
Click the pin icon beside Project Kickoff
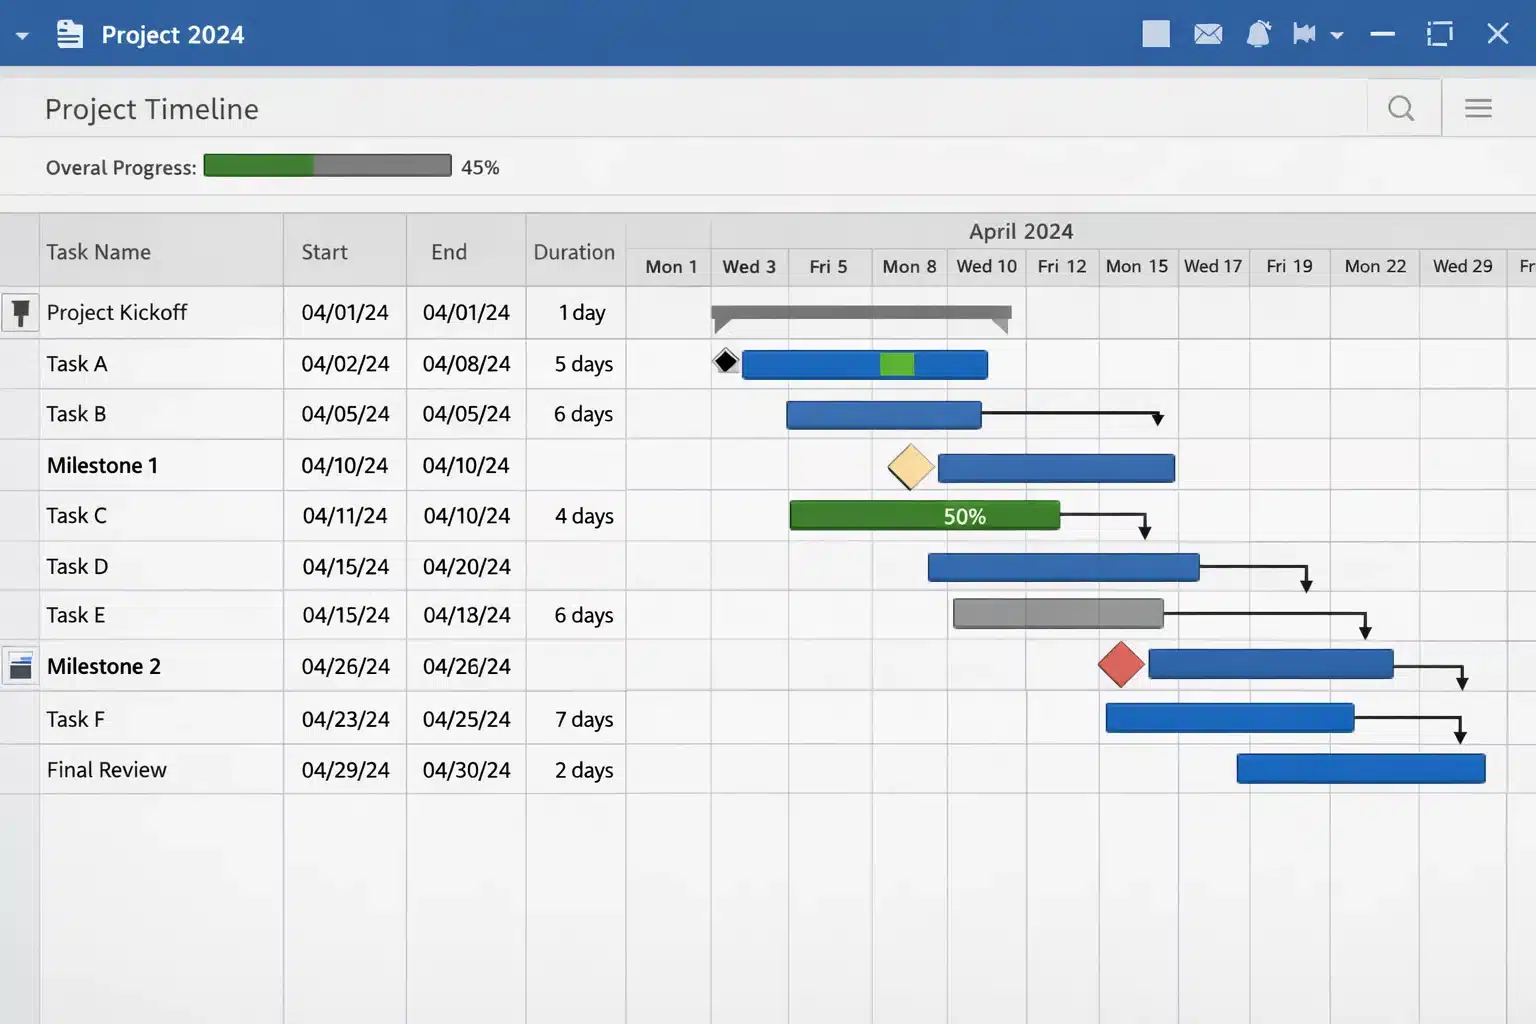click(x=19, y=312)
